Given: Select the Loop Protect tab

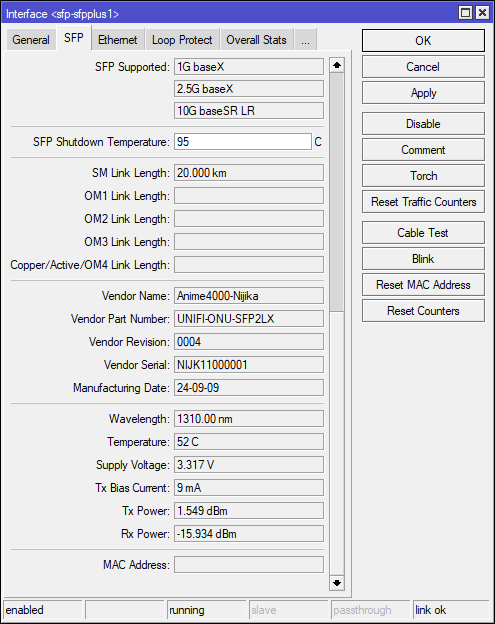Looking at the screenshot, I should coord(182,40).
